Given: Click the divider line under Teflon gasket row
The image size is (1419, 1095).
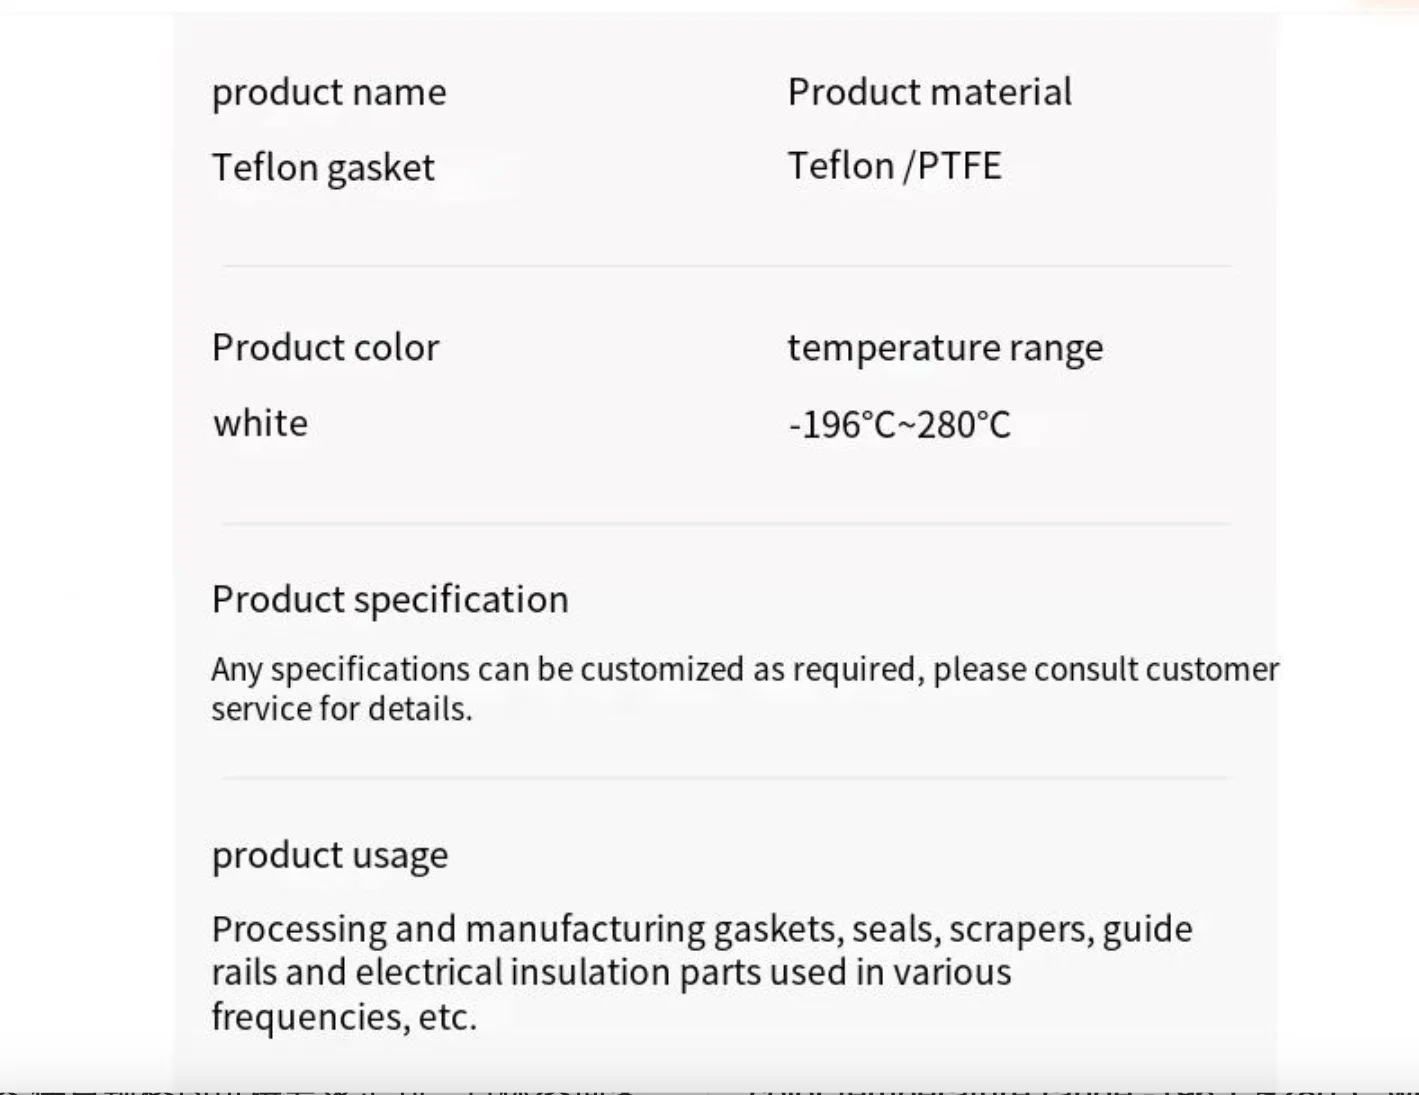Looking at the screenshot, I should tap(726, 266).
